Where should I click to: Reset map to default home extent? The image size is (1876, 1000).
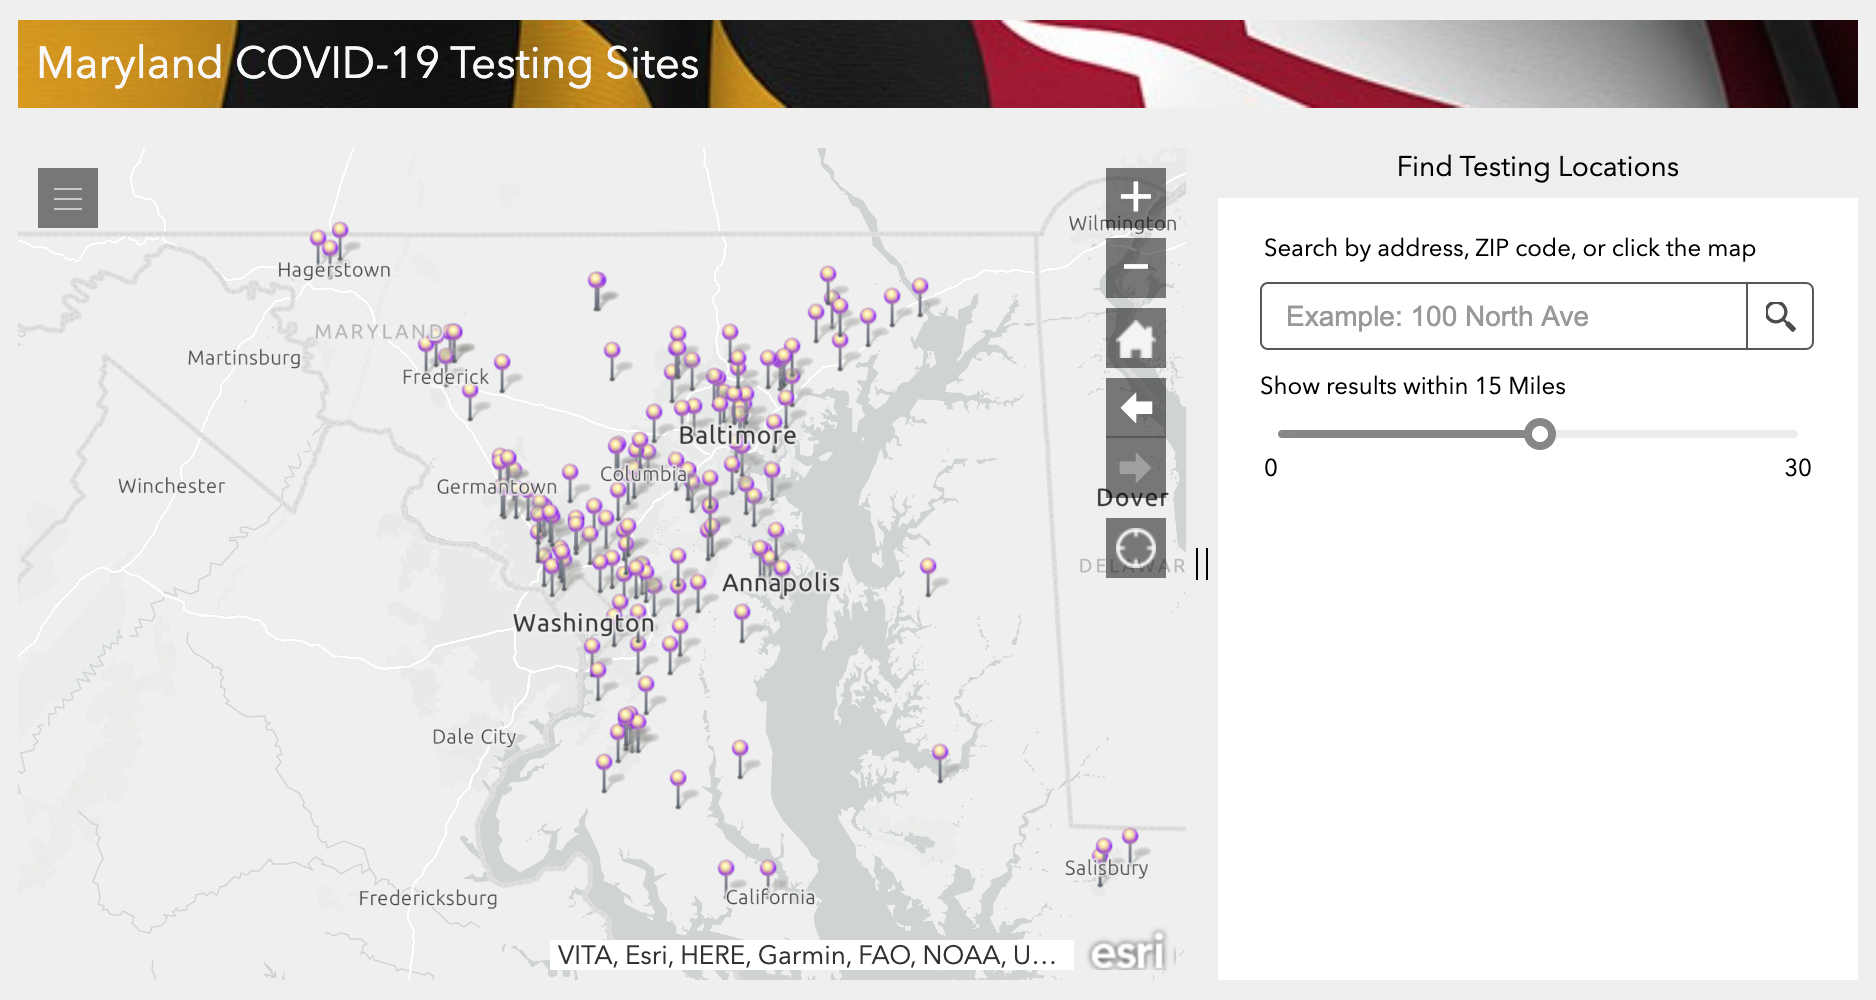click(x=1135, y=338)
